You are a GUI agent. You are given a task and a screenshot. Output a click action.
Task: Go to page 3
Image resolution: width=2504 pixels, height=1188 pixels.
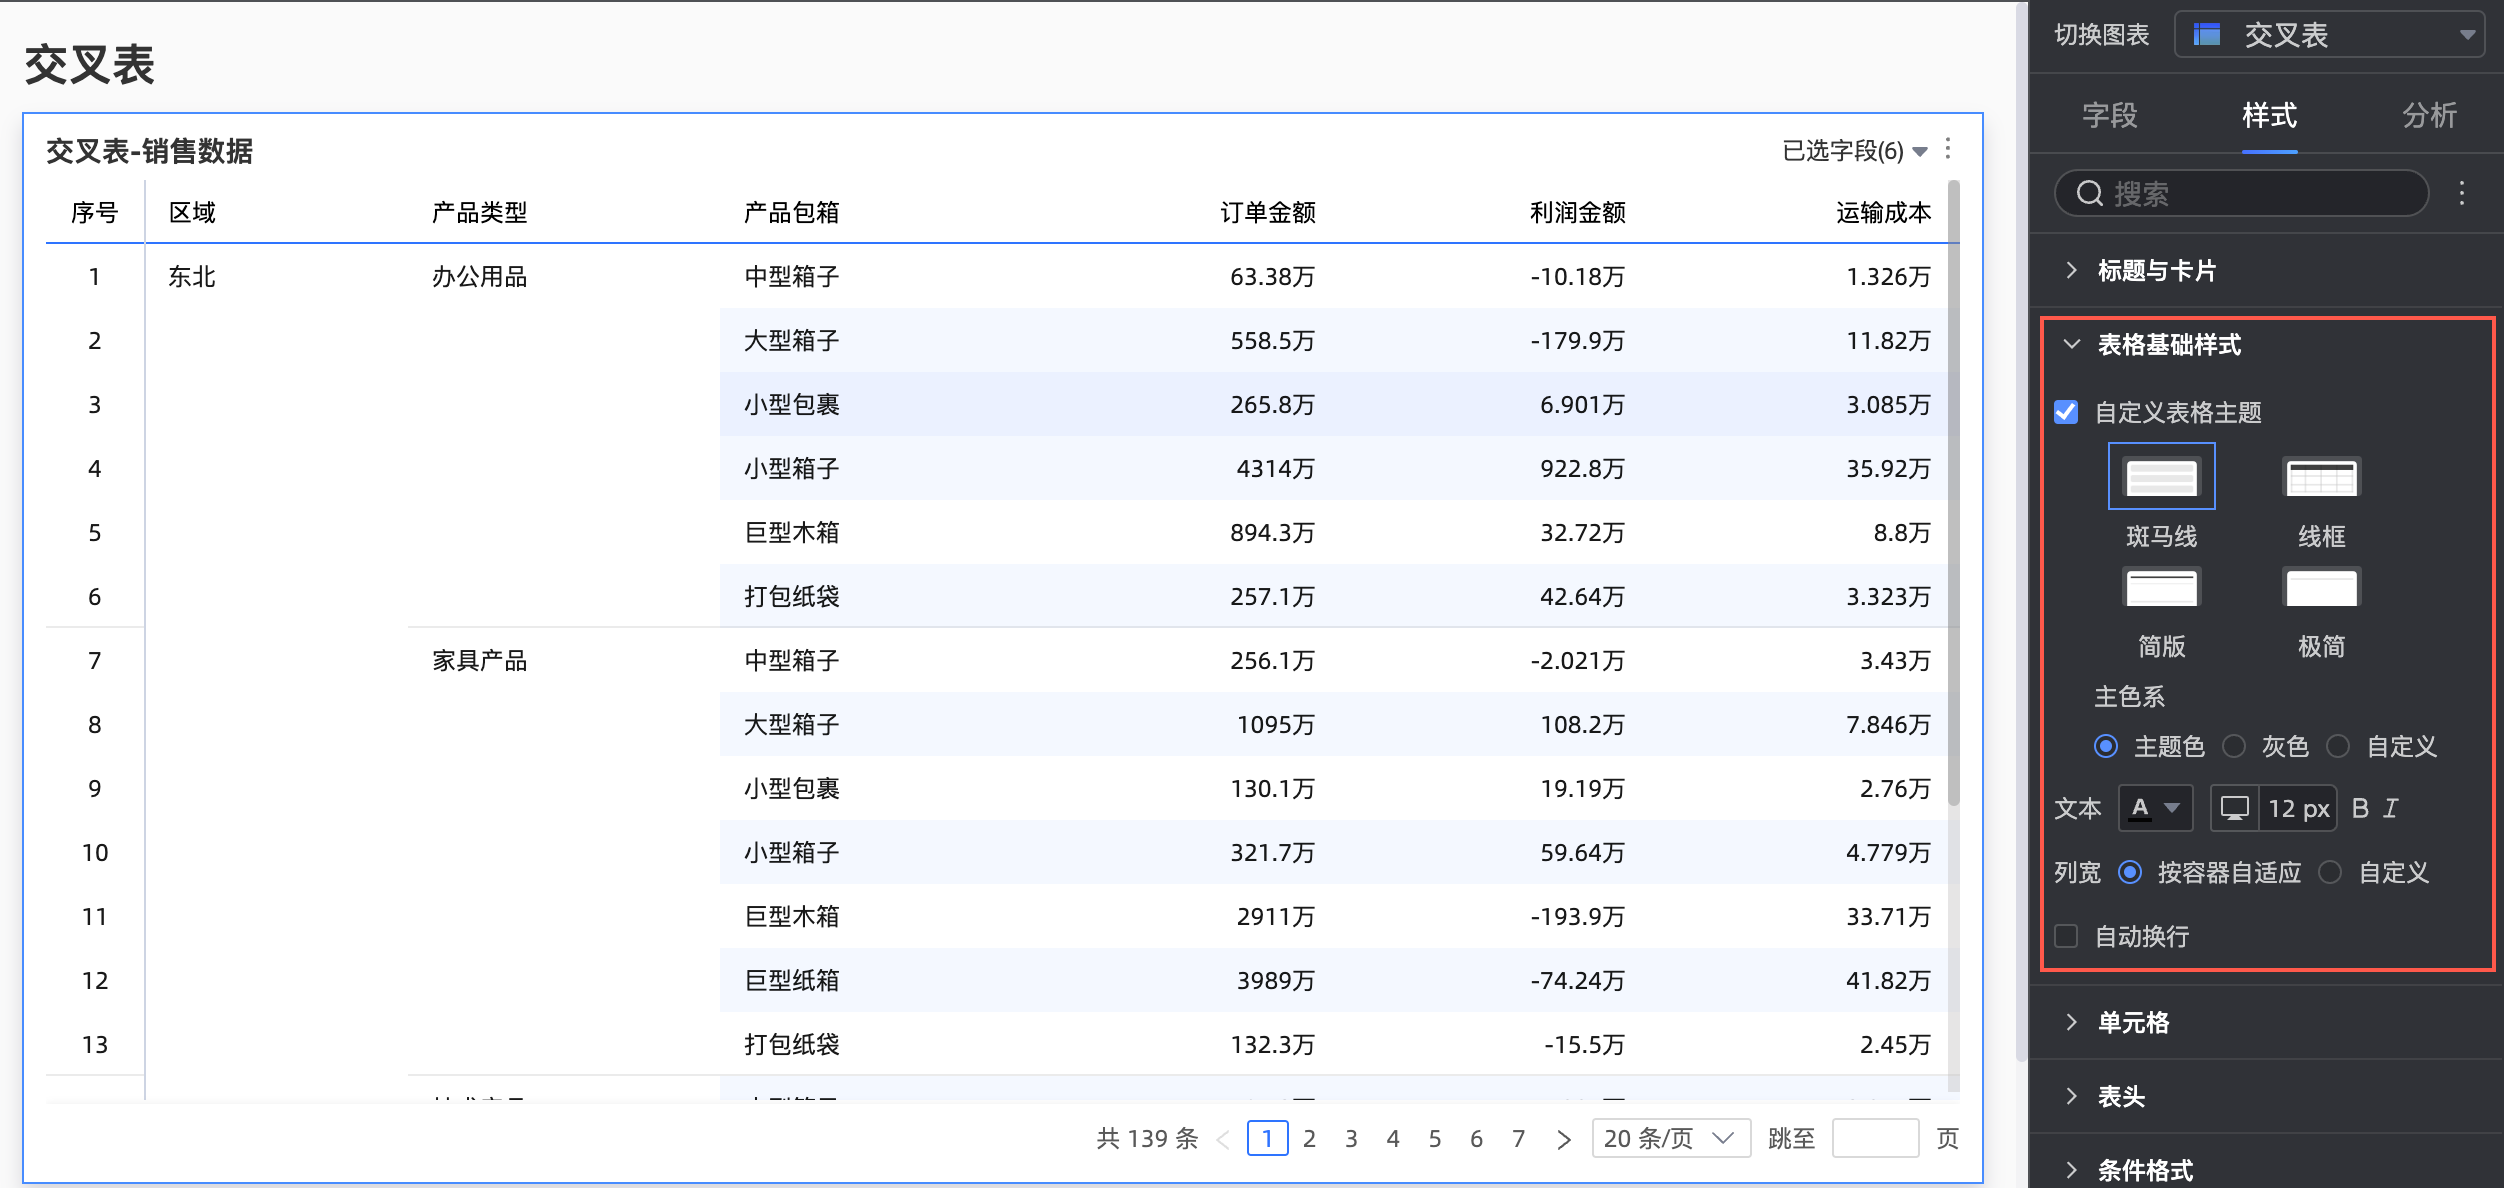point(1351,1138)
